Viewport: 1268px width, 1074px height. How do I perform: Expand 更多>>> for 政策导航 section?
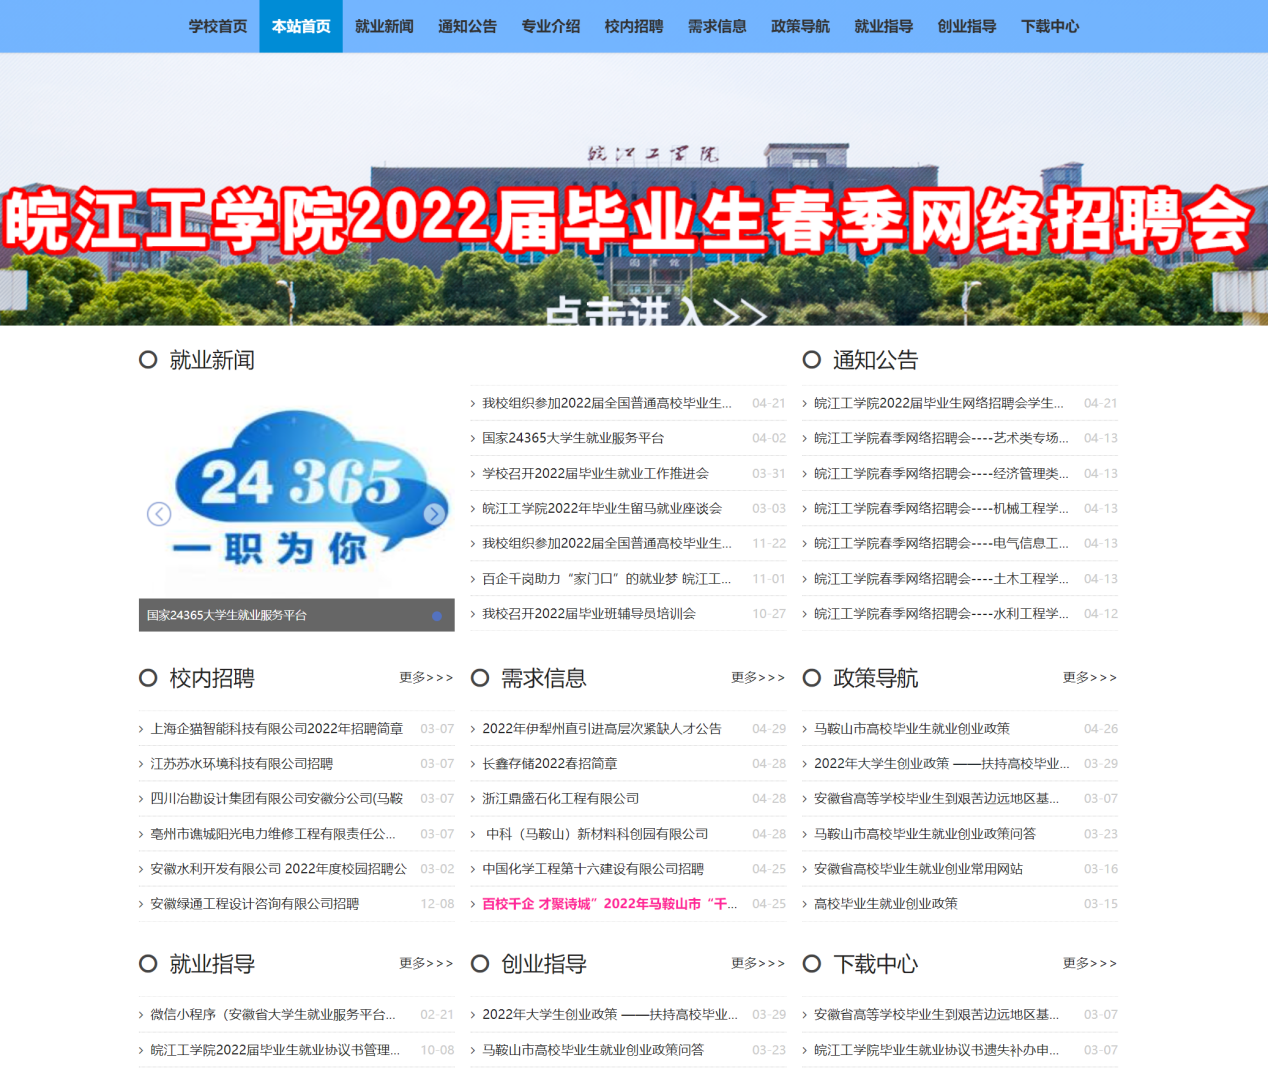(1090, 678)
